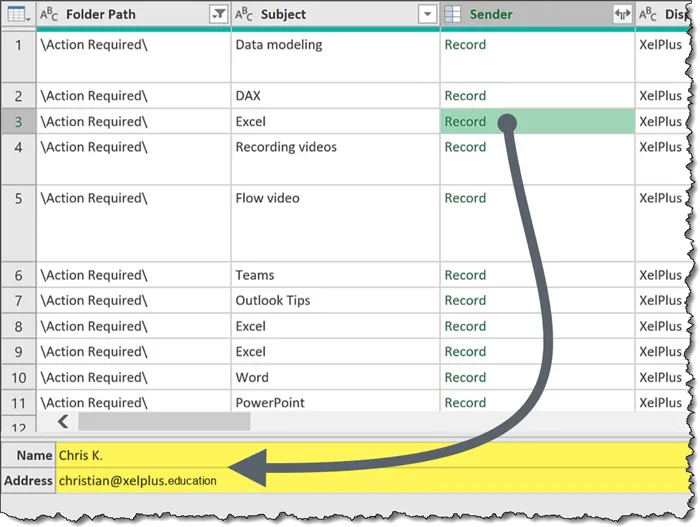Screen dimensions: 700x527
Task: Open the Record link in row 1
Action: [x=465, y=45]
